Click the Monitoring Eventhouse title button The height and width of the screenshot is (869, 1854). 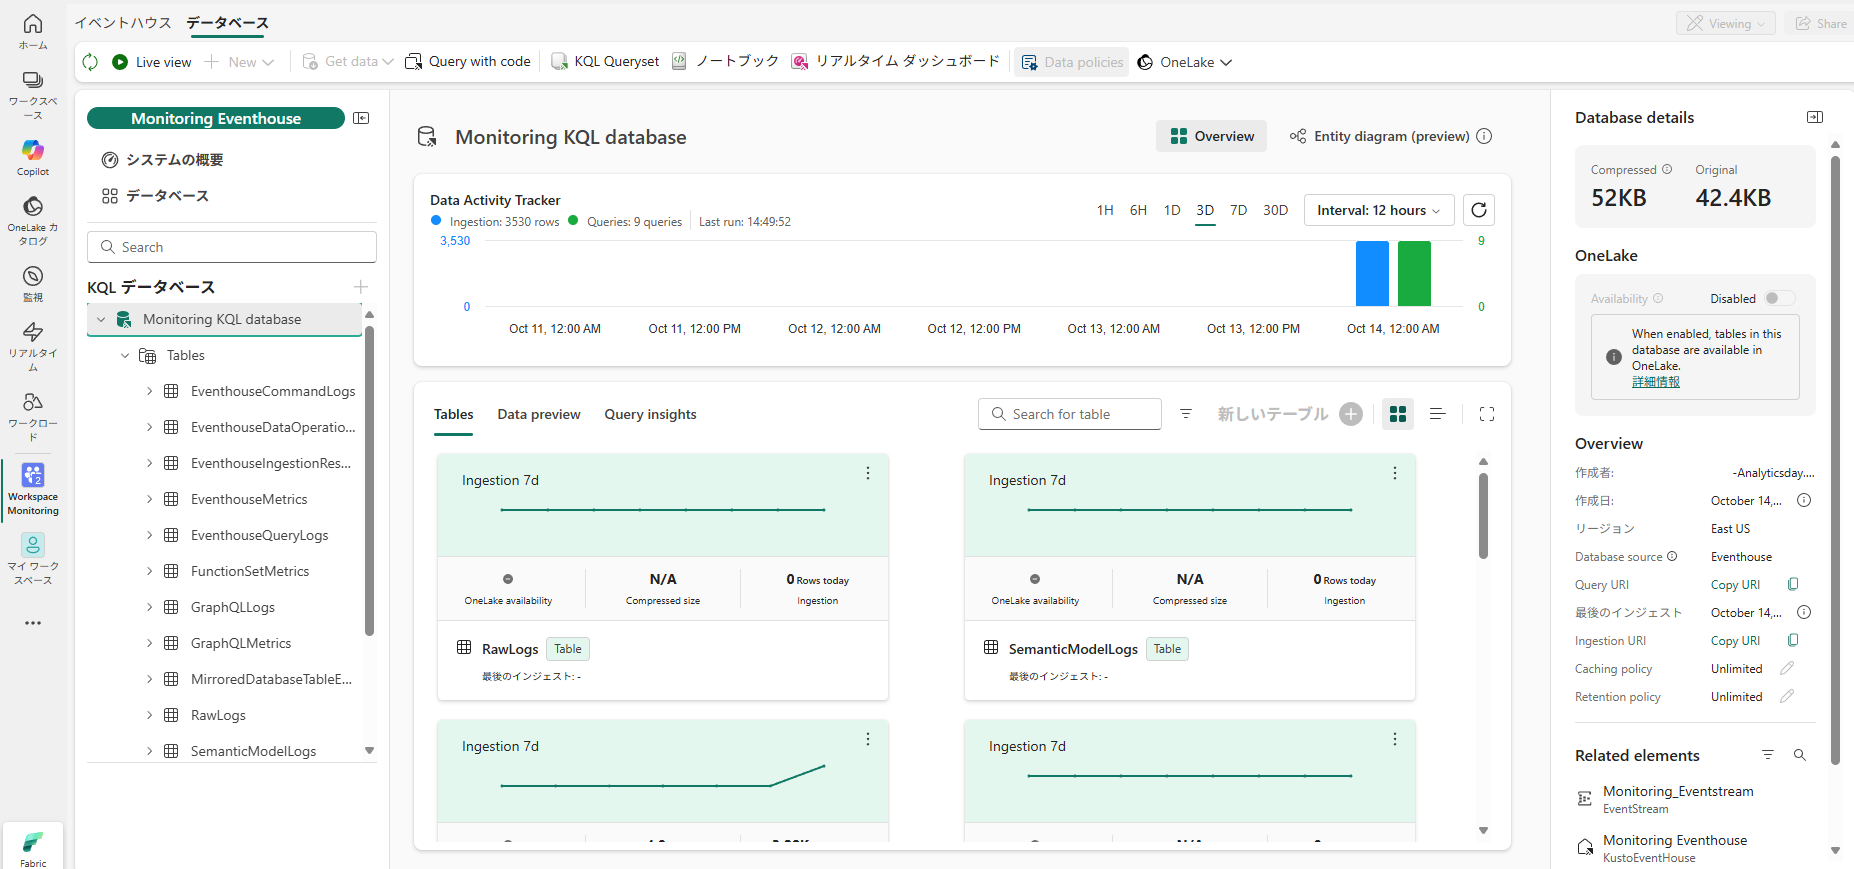coord(216,118)
